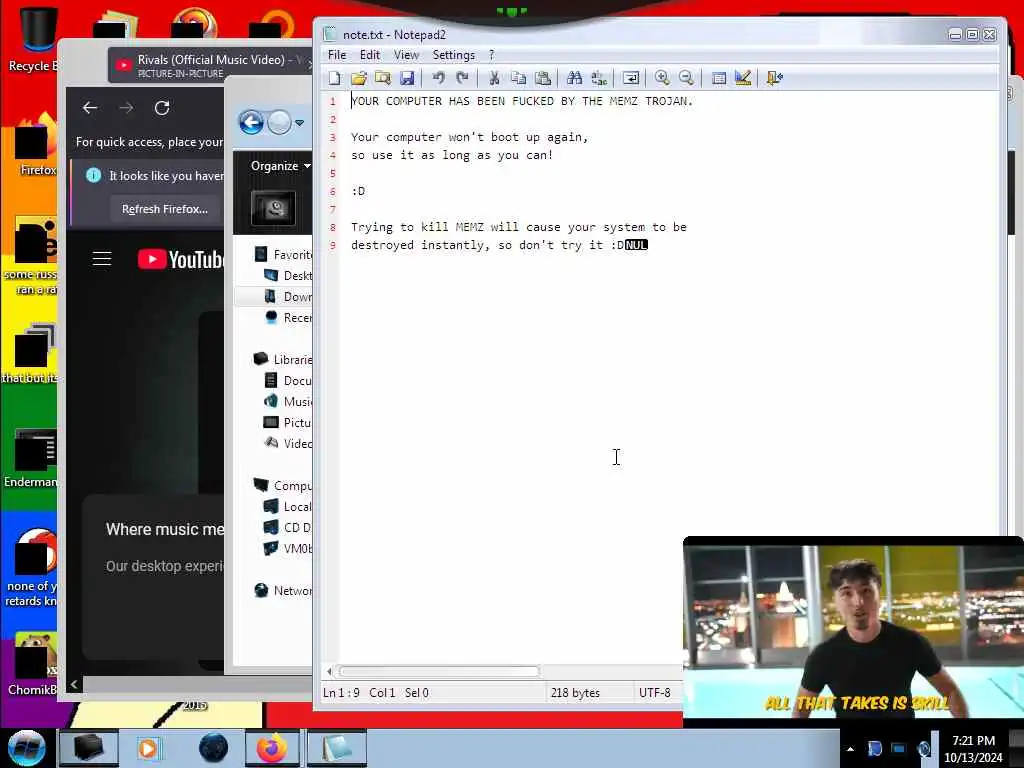Open the Organize dropdown in Explorer
The image size is (1024, 768).
(280, 166)
